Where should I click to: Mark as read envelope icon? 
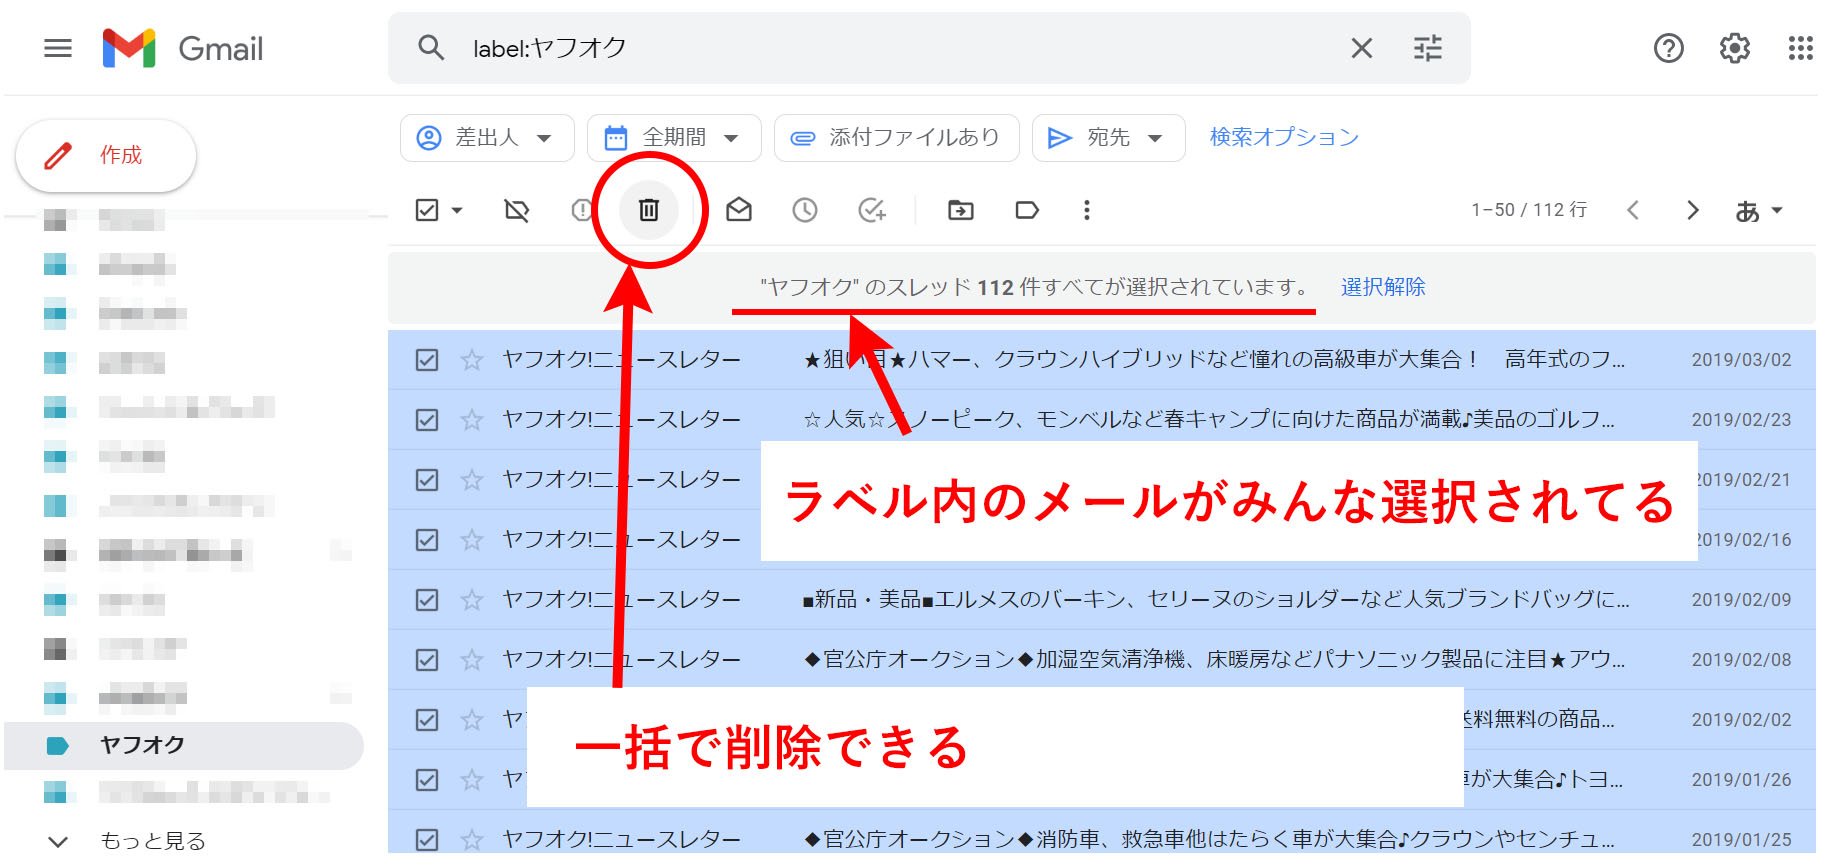(x=739, y=210)
